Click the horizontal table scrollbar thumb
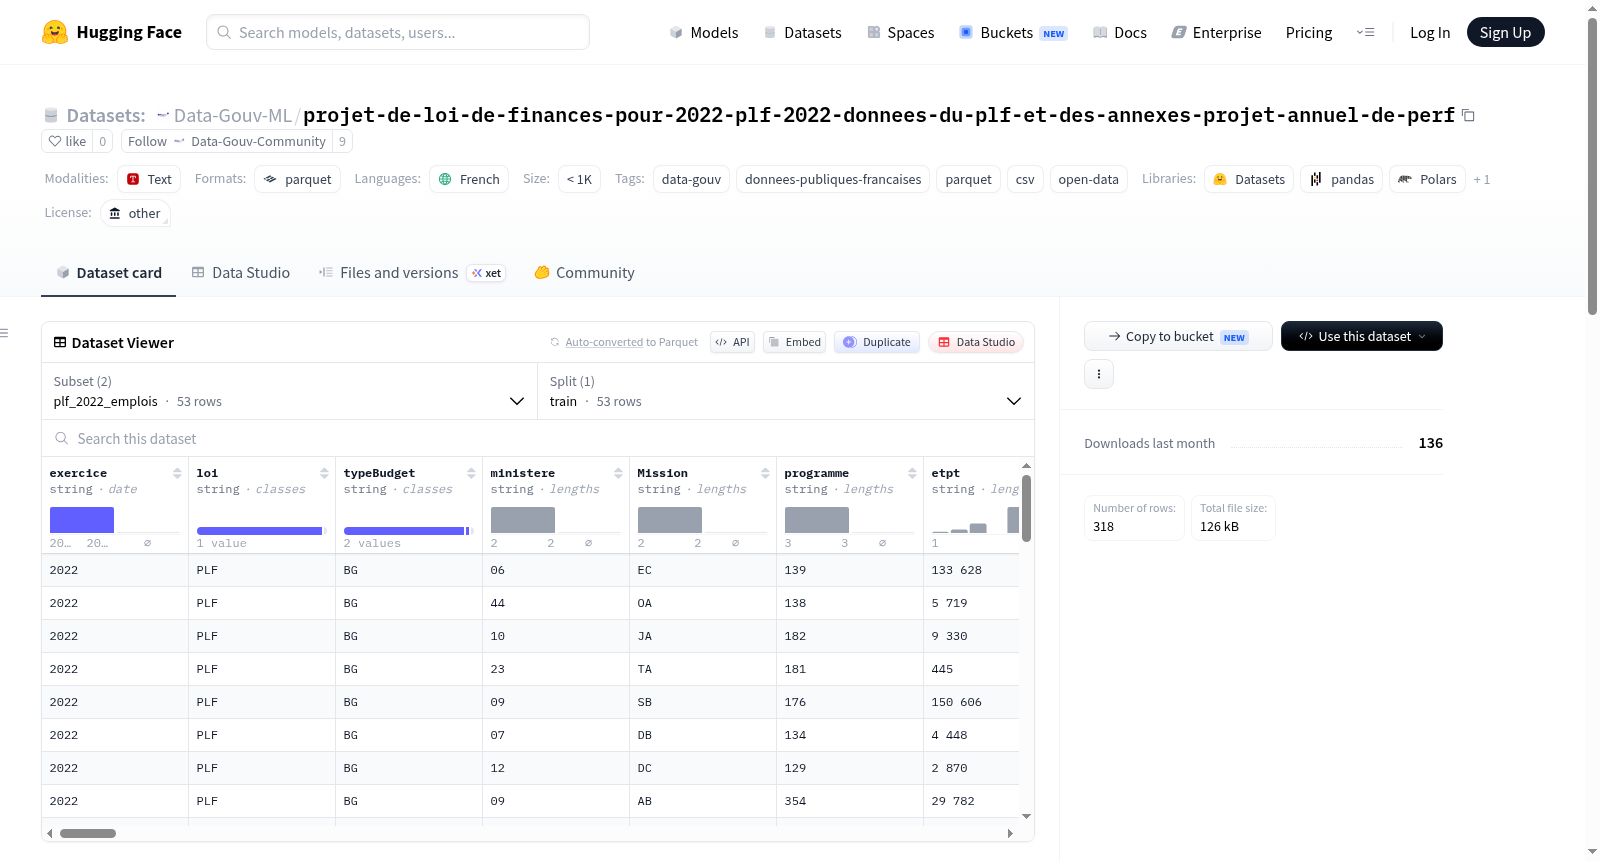Viewport: 1600px width, 861px height. (x=88, y=833)
